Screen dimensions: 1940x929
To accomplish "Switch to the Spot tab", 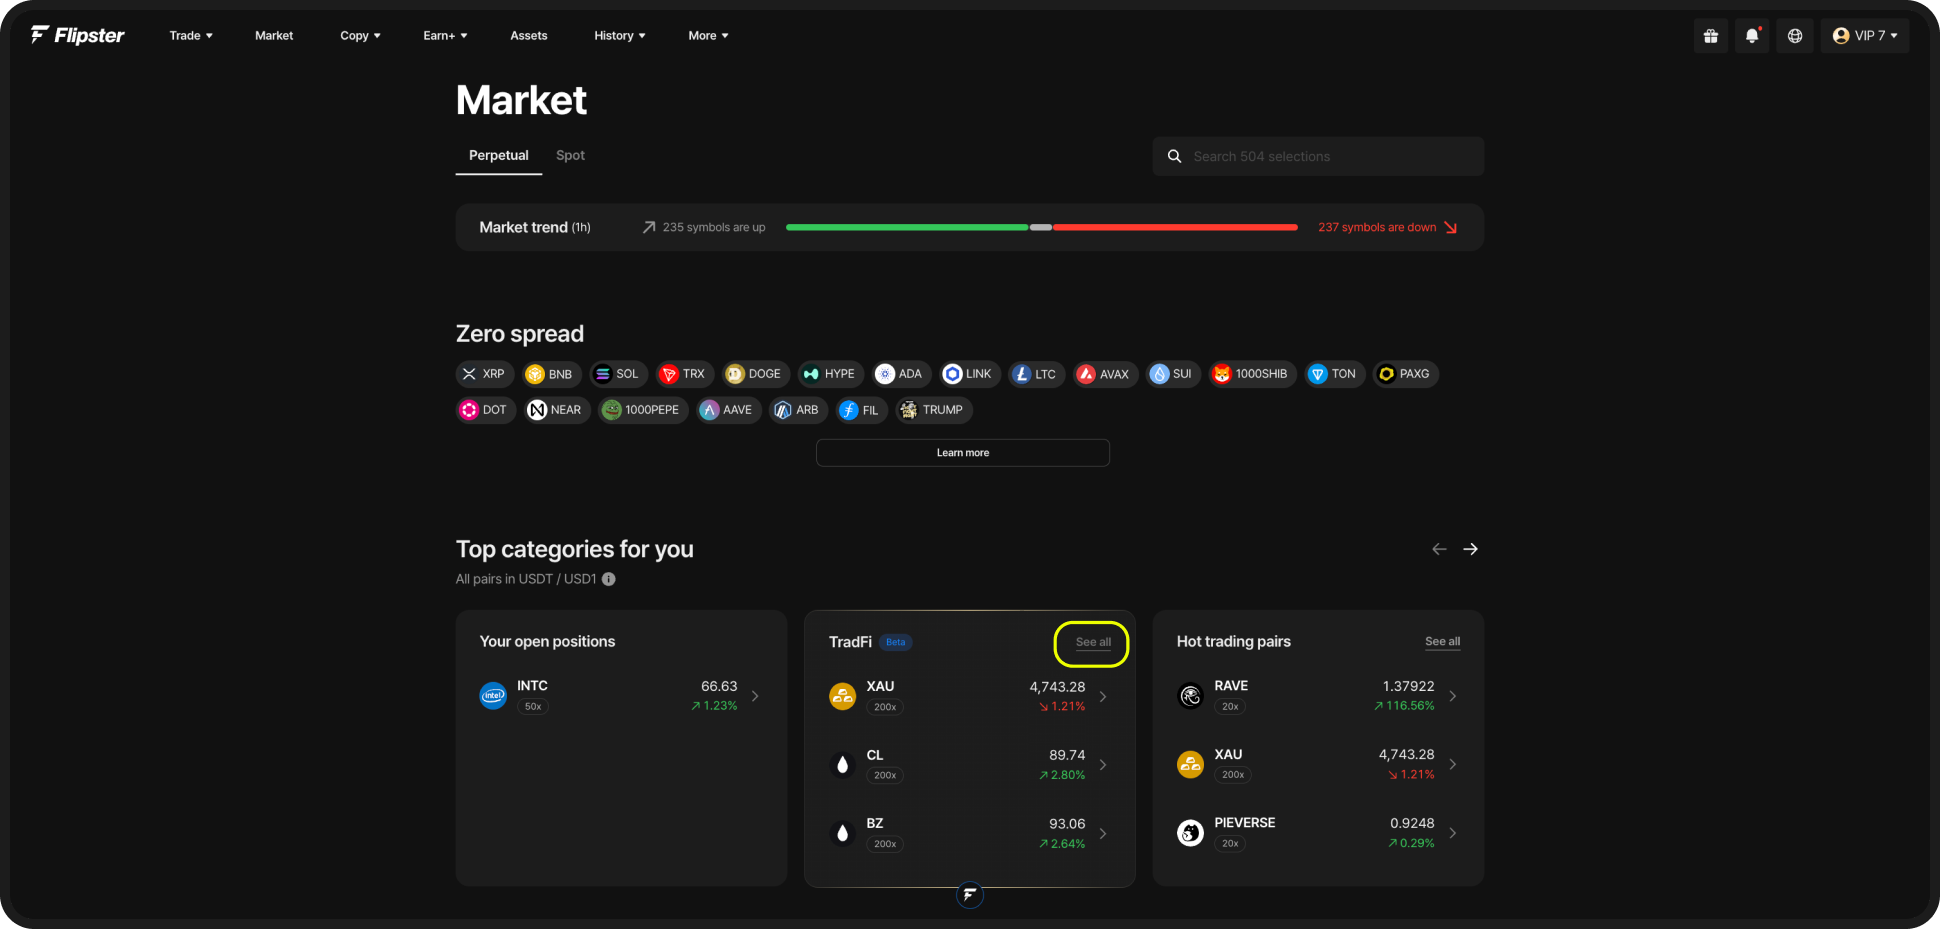I will pyautogui.click(x=570, y=155).
